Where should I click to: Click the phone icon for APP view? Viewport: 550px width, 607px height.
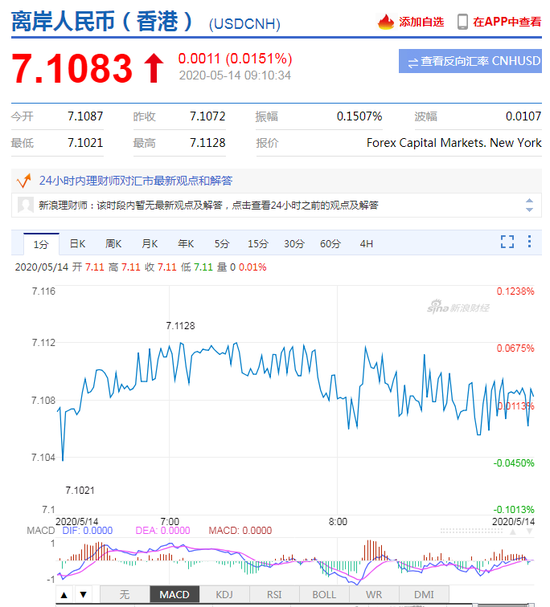(x=462, y=22)
